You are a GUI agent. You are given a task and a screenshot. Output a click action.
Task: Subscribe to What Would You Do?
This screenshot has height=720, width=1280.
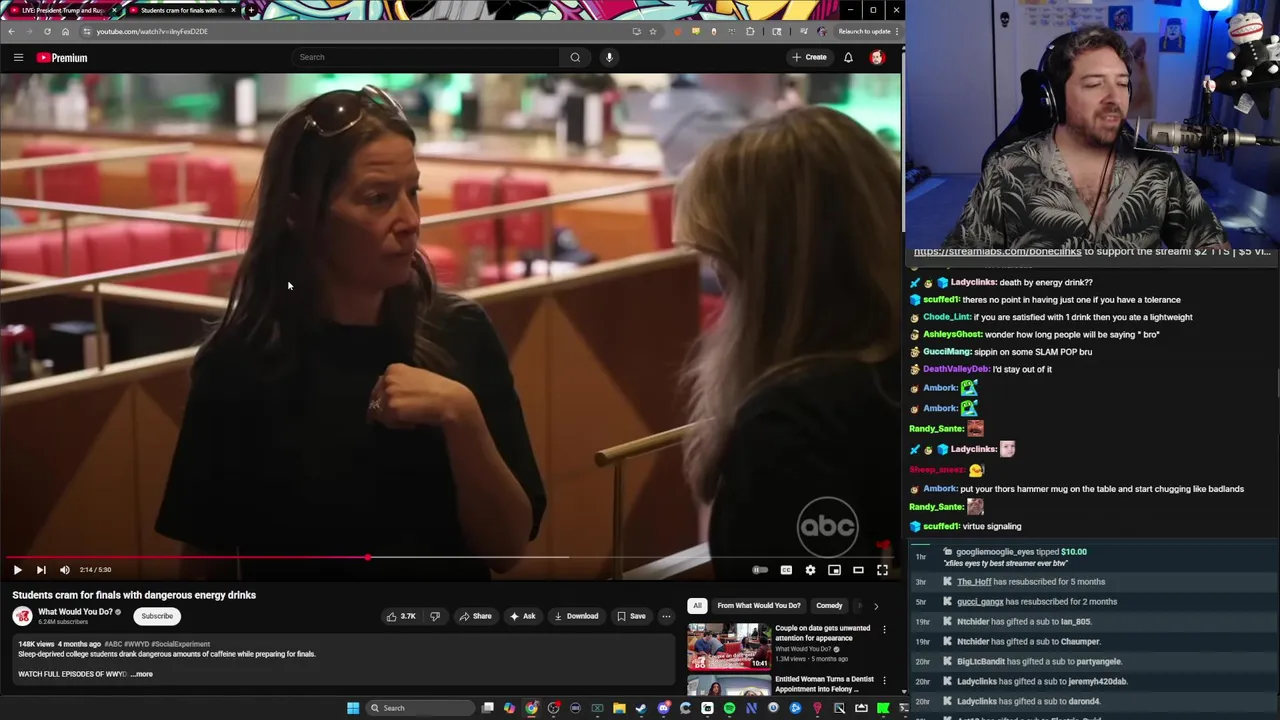(157, 616)
